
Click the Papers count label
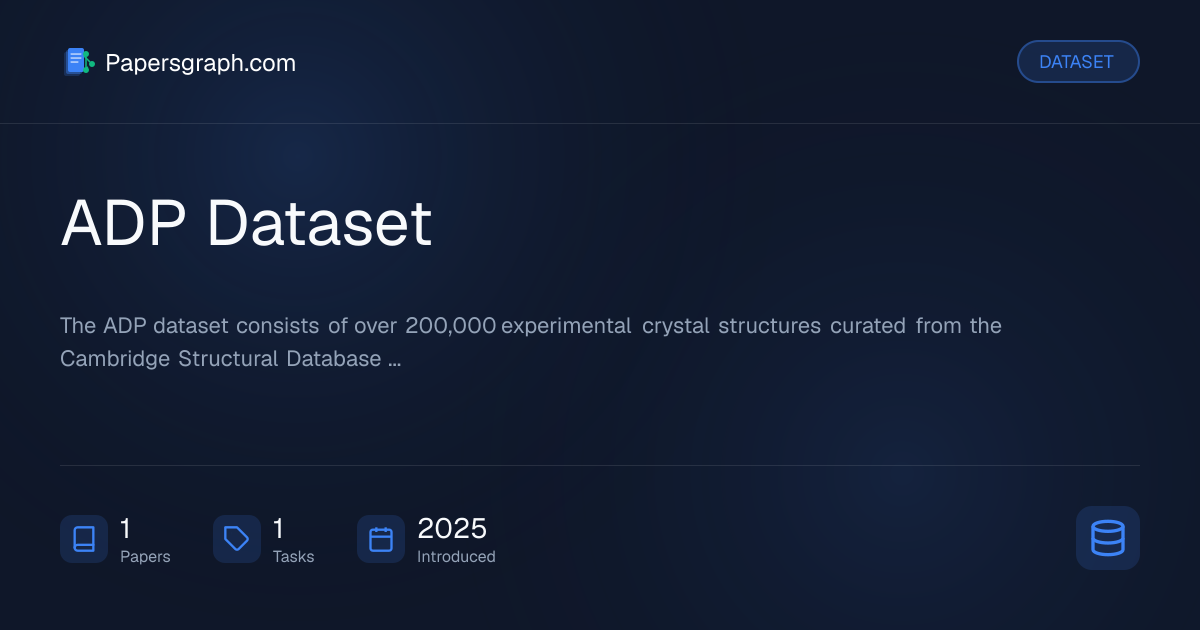145,557
